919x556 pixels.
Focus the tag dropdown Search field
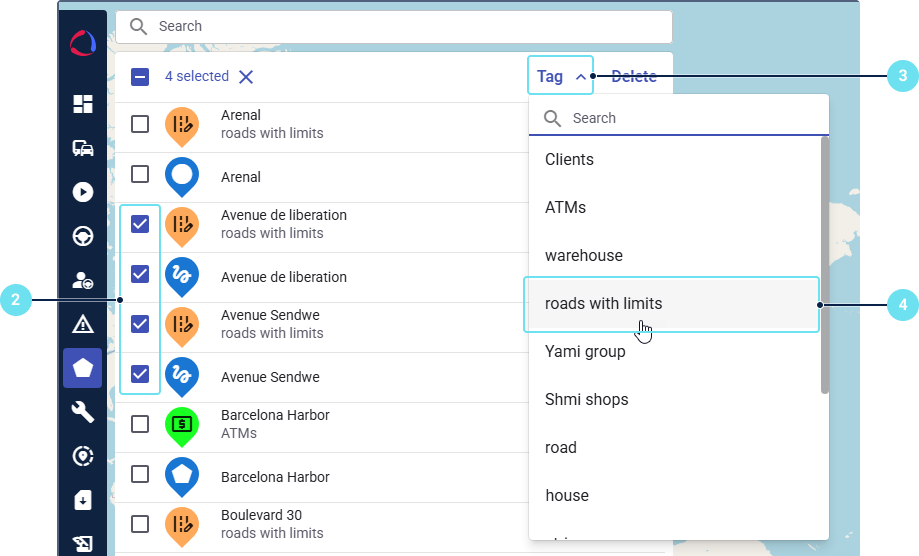(x=690, y=118)
